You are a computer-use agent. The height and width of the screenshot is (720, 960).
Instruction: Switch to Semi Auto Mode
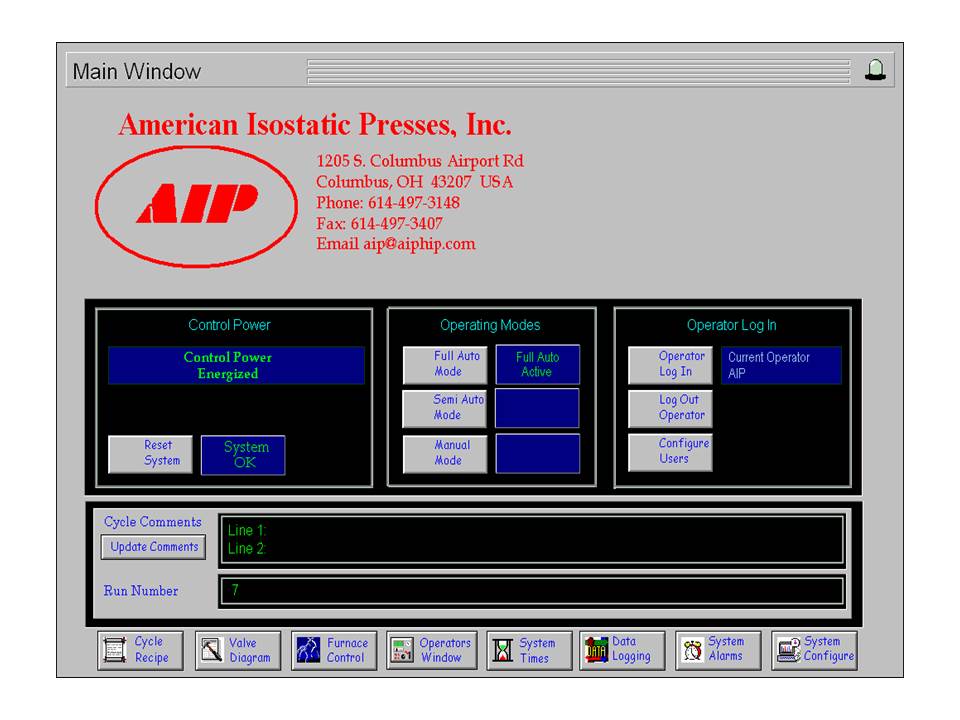pyautogui.click(x=445, y=408)
